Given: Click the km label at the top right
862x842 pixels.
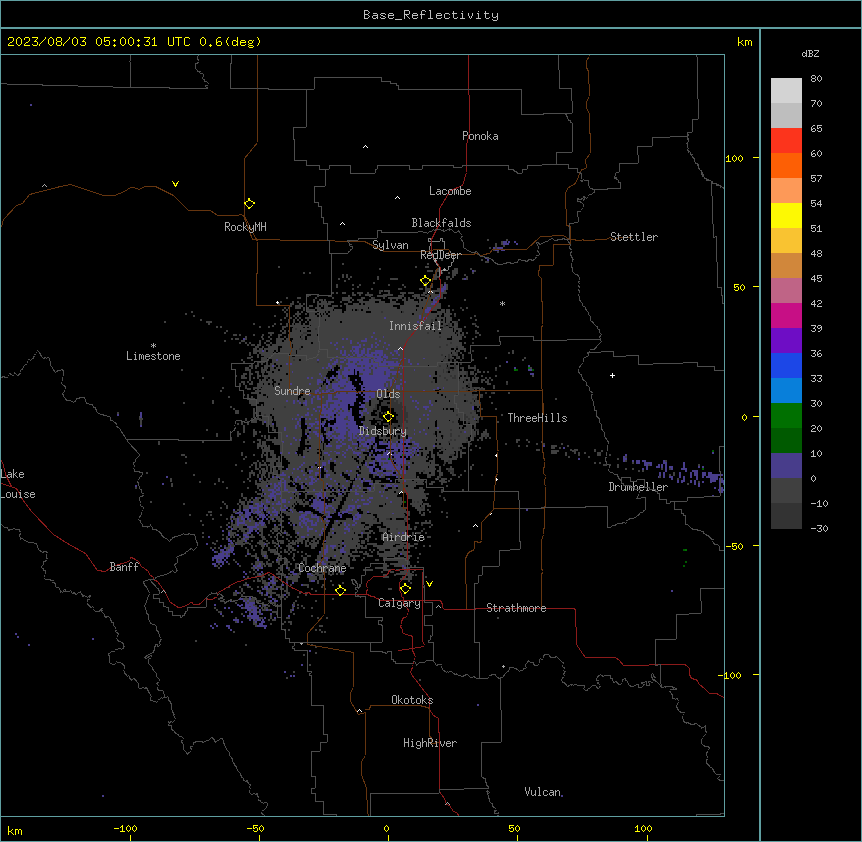Looking at the screenshot, I should click(744, 42).
